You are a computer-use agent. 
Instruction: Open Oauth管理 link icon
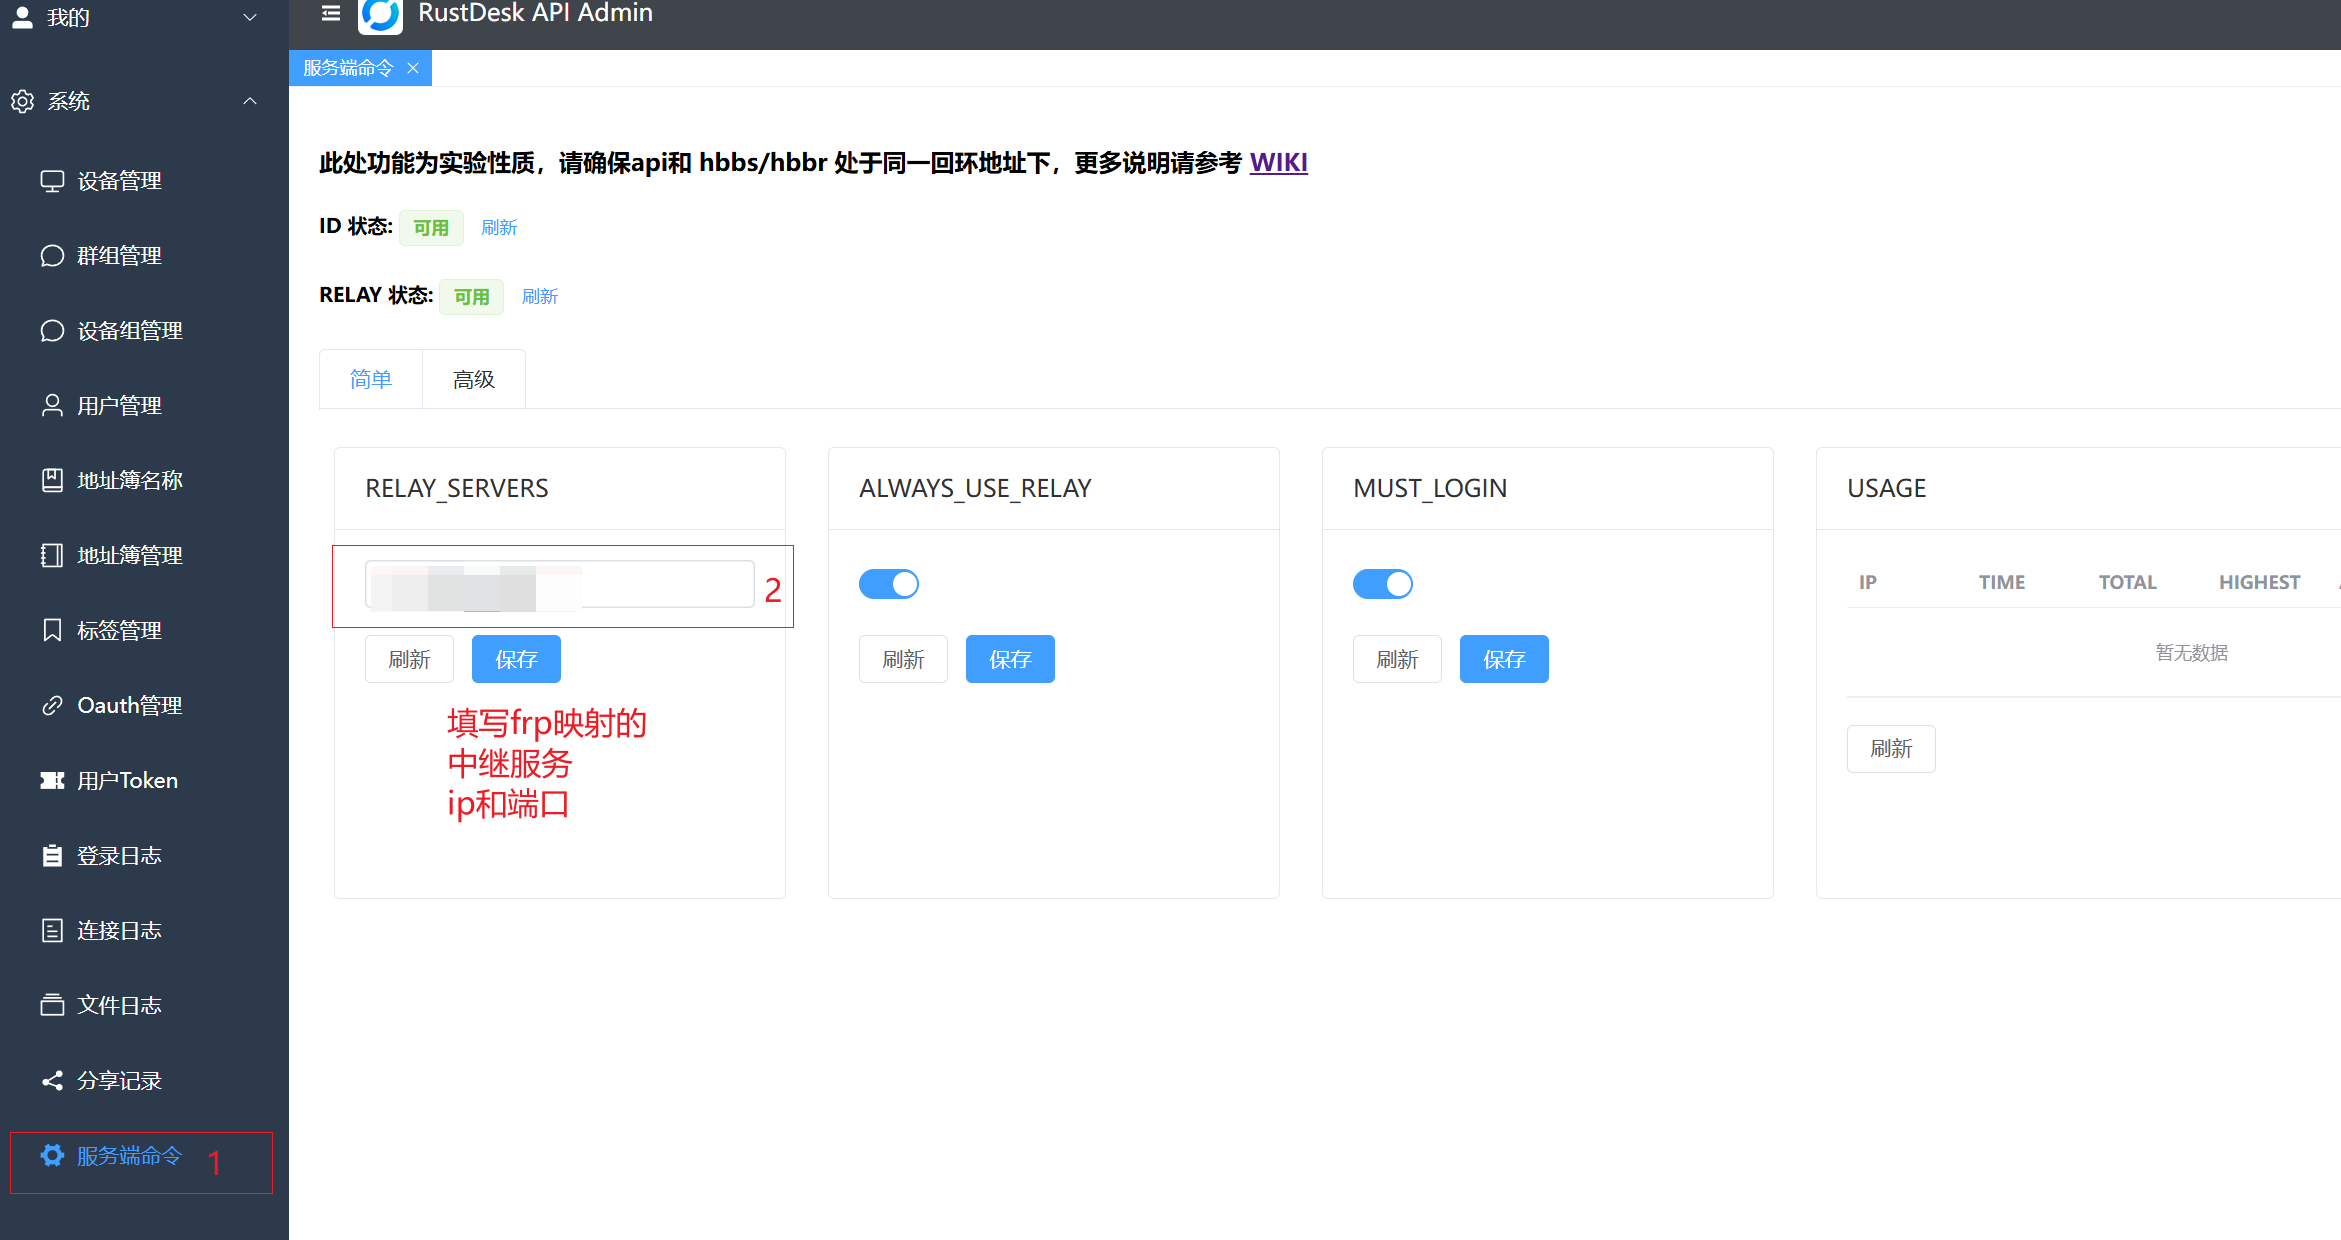52,705
